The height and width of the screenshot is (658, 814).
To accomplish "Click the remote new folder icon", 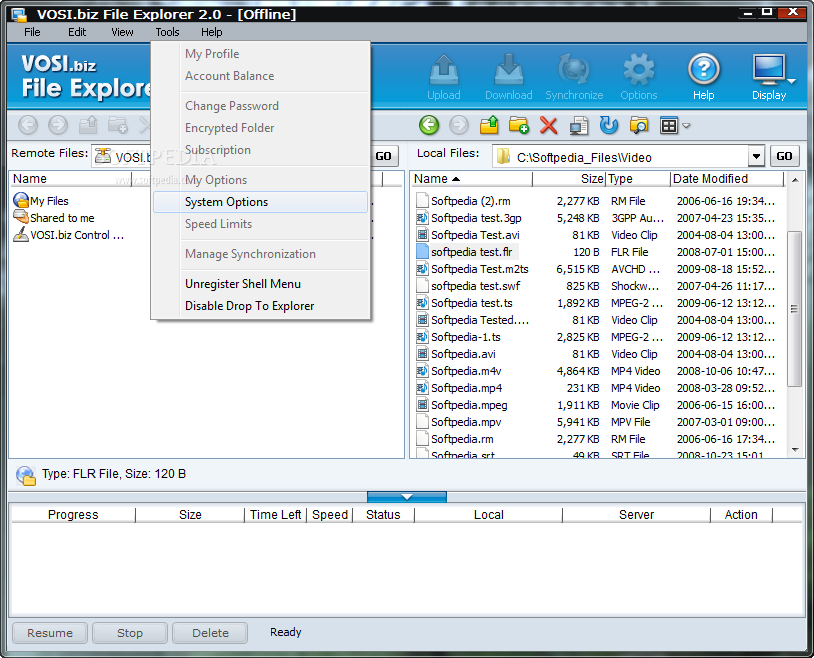I will [117, 125].
